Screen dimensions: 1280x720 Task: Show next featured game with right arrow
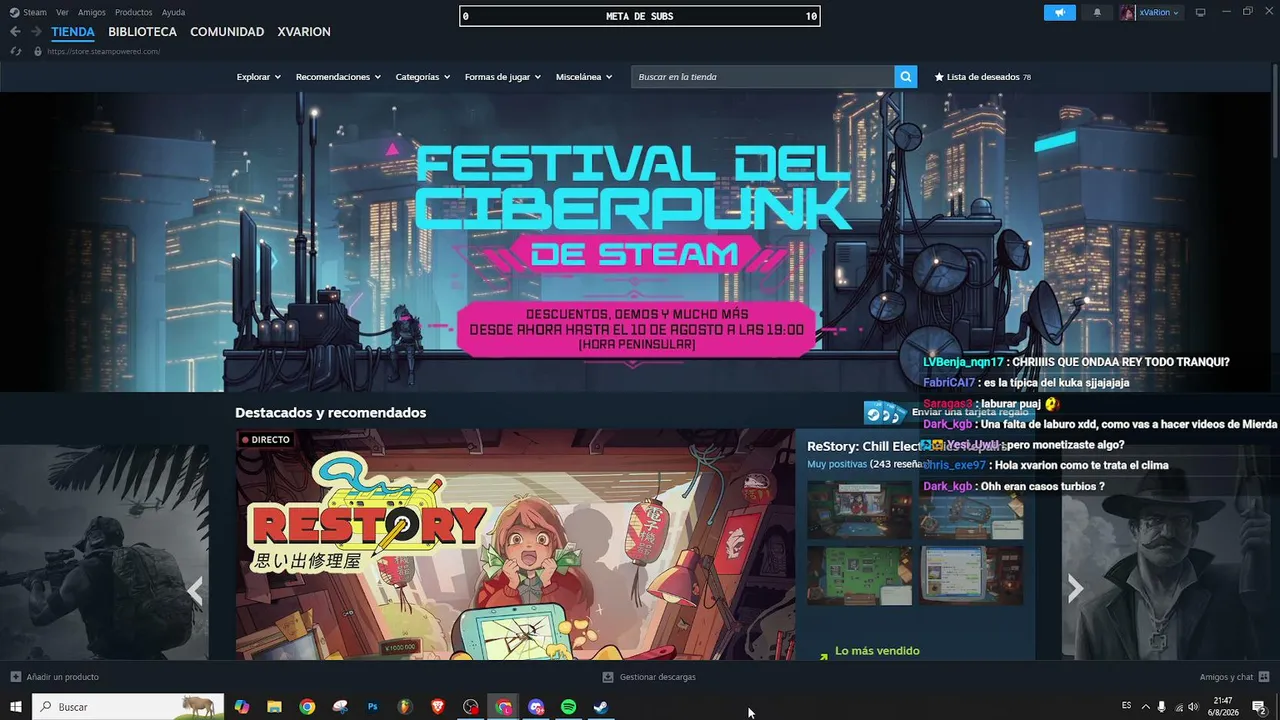pyautogui.click(x=1075, y=590)
